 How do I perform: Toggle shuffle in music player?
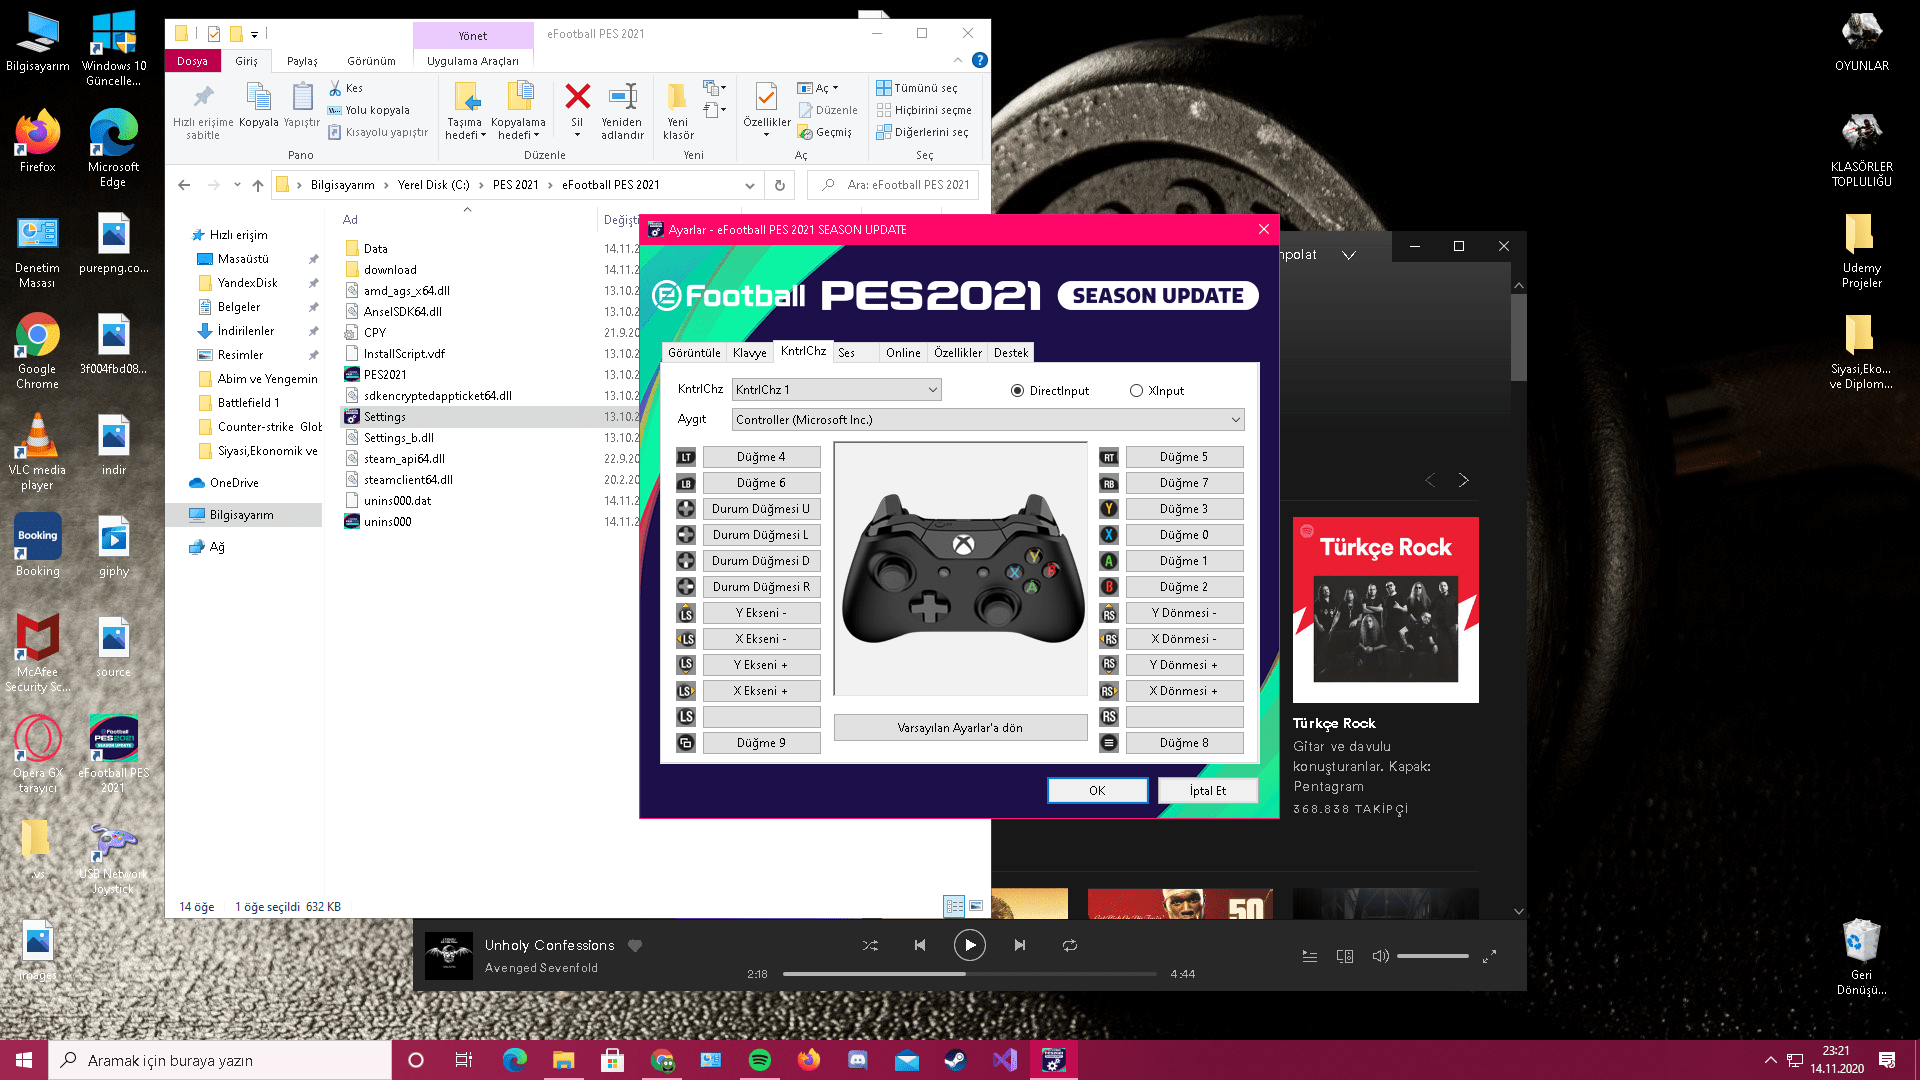[x=870, y=945]
